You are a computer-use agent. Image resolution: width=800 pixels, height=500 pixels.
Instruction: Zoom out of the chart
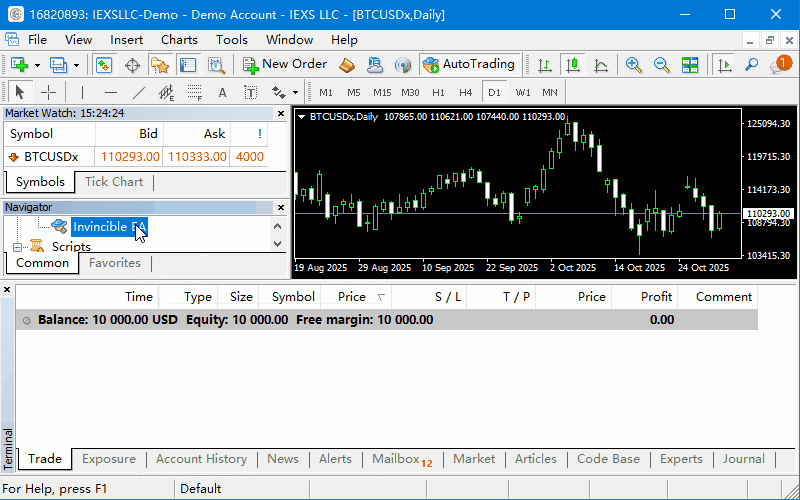[661, 65]
